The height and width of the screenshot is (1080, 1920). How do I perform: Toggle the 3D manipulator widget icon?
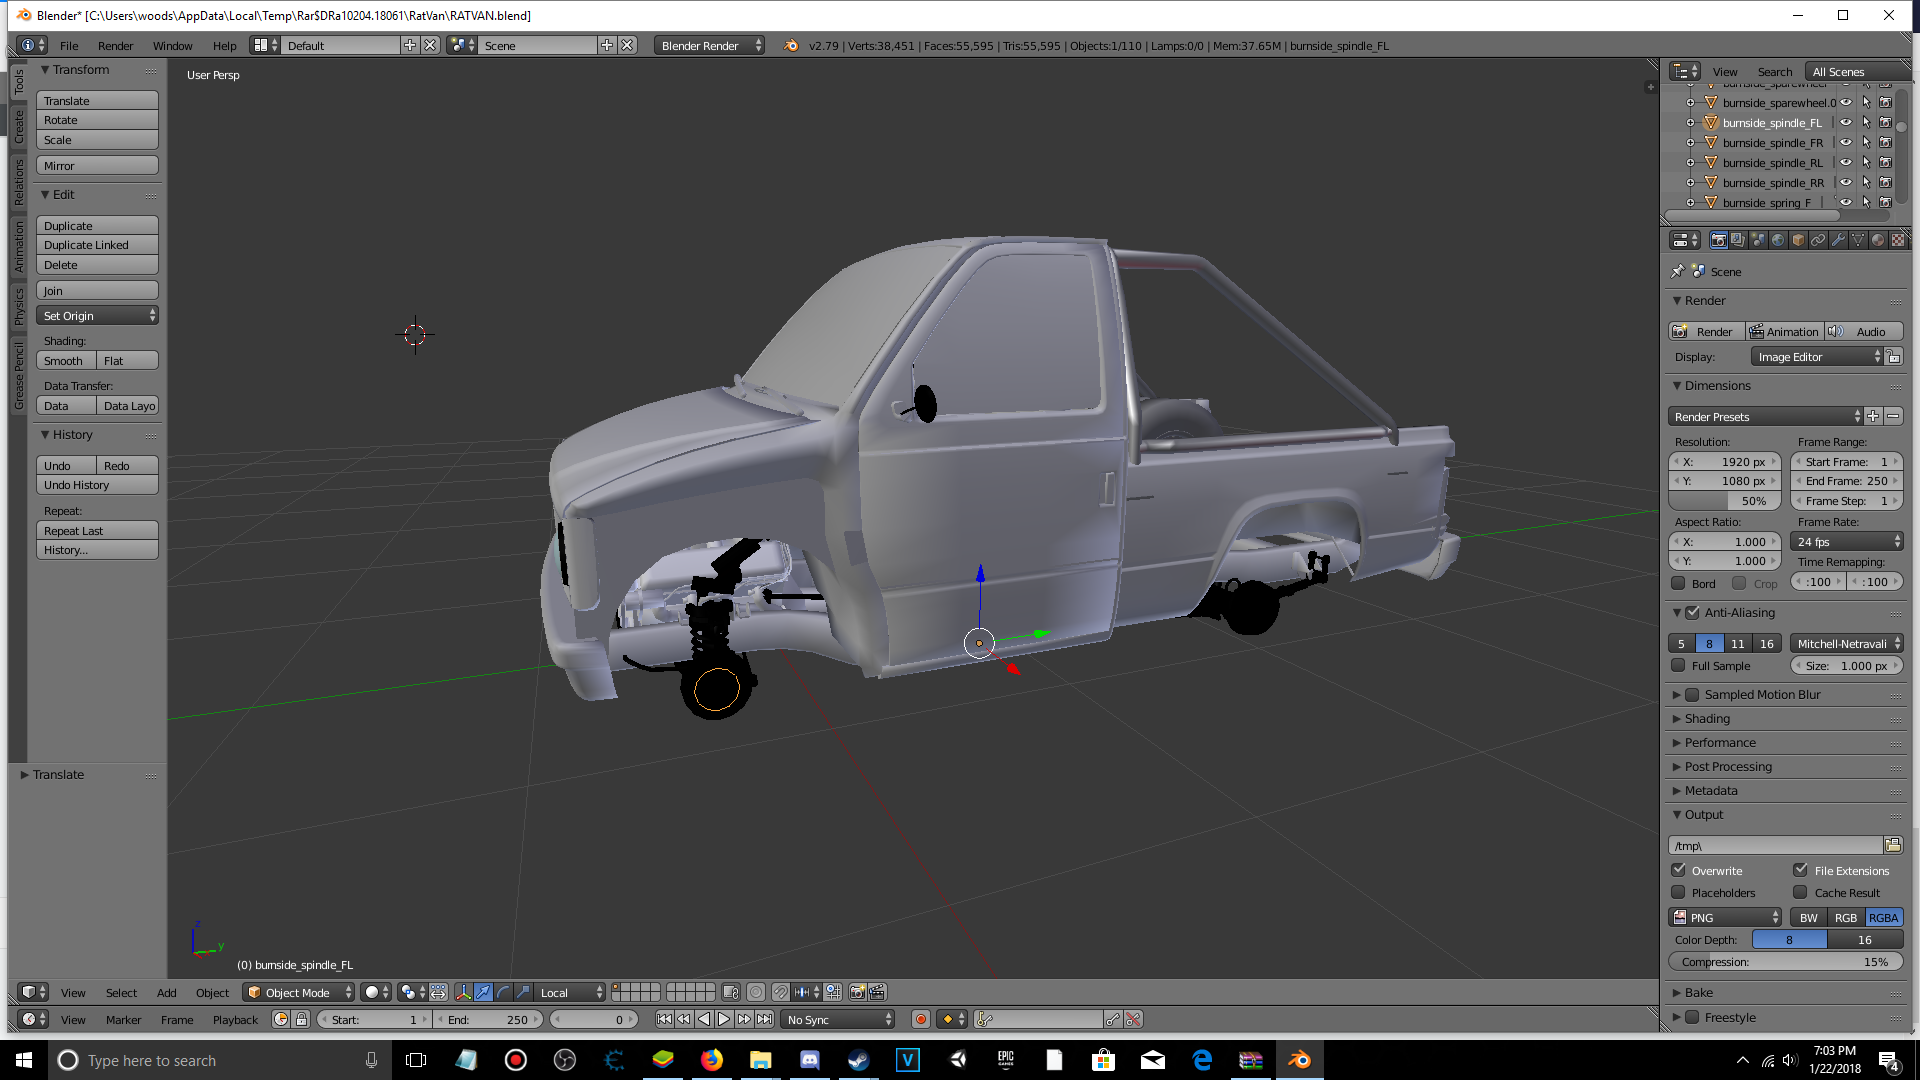click(x=463, y=992)
